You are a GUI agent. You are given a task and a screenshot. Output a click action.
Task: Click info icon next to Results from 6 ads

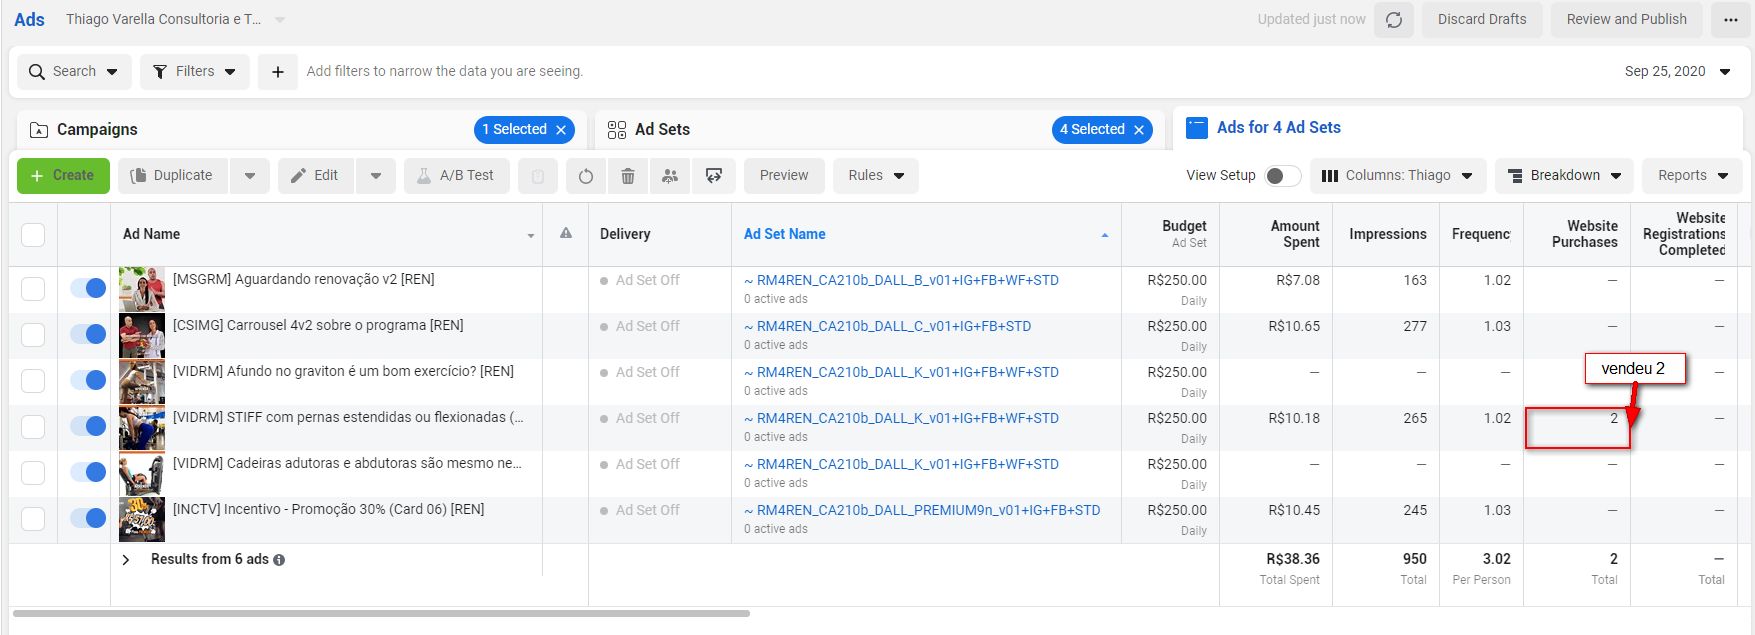(x=279, y=560)
